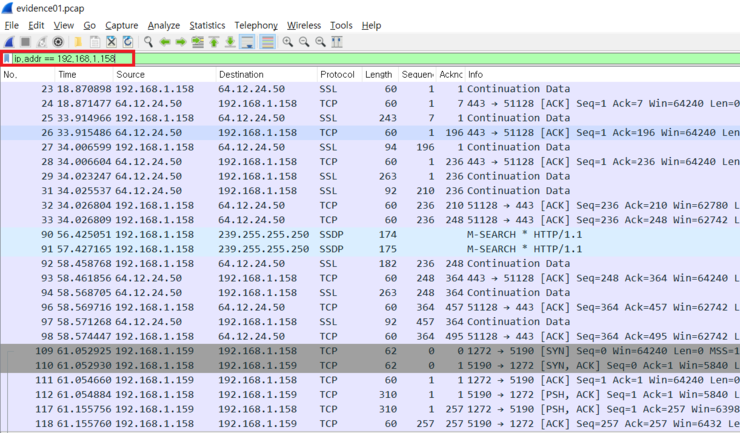The height and width of the screenshot is (433, 740).
Task: Click length 182 in packet 92
Action: pyautogui.click(x=387, y=263)
